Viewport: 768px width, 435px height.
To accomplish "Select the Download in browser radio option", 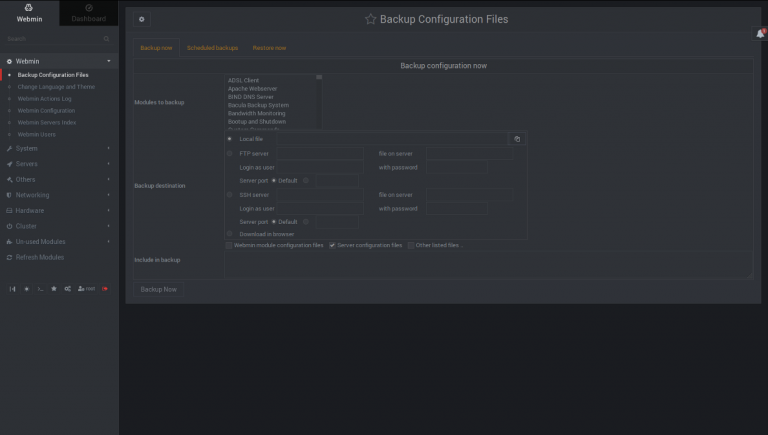I will point(229,233).
